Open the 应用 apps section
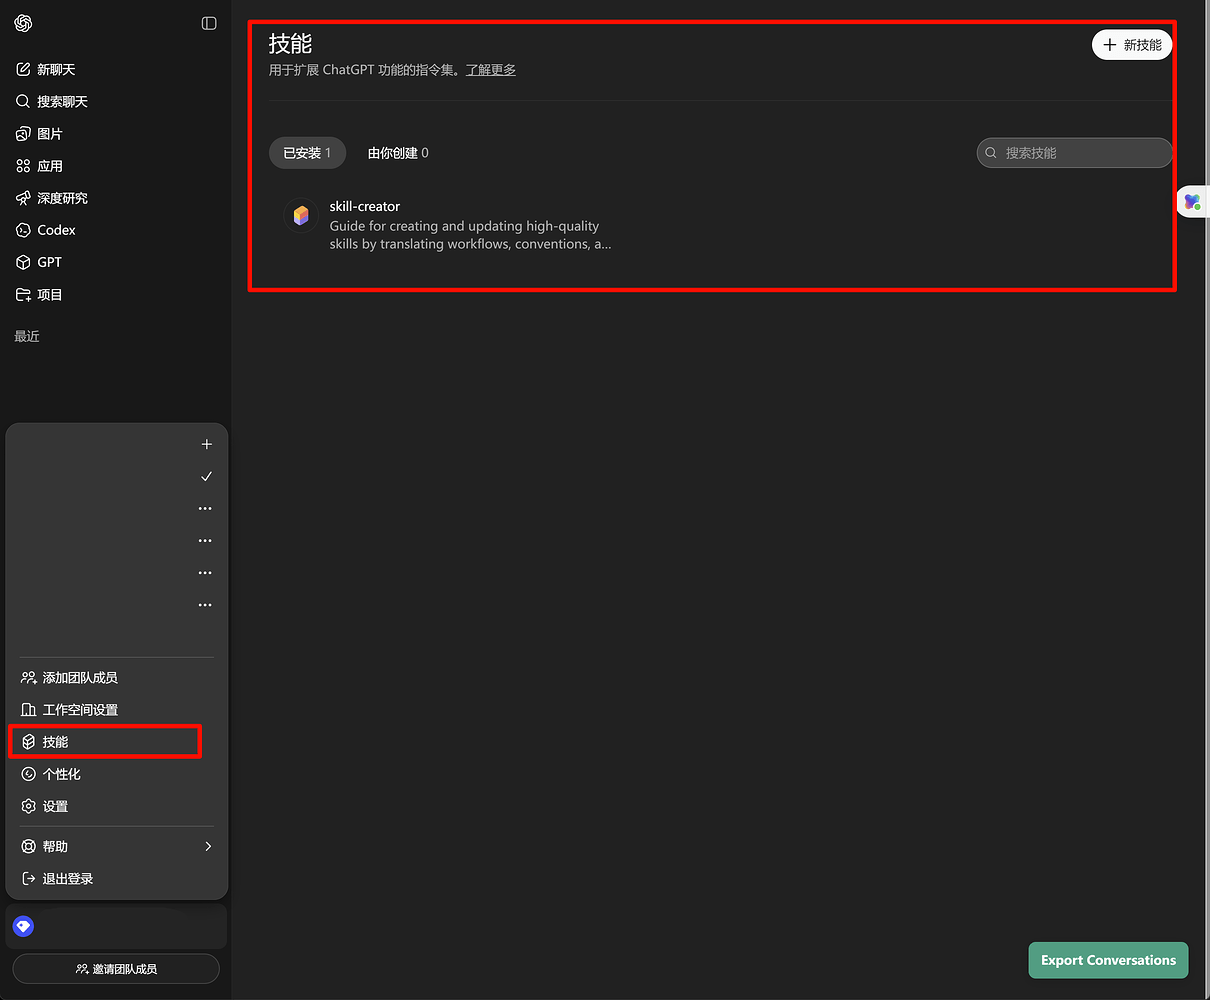Viewport: 1210px width, 1000px height. coord(40,166)
